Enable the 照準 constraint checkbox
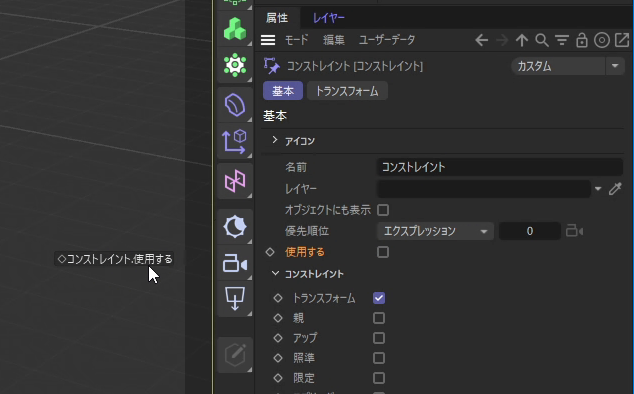634x394 pixels. (x=379, y=358)
